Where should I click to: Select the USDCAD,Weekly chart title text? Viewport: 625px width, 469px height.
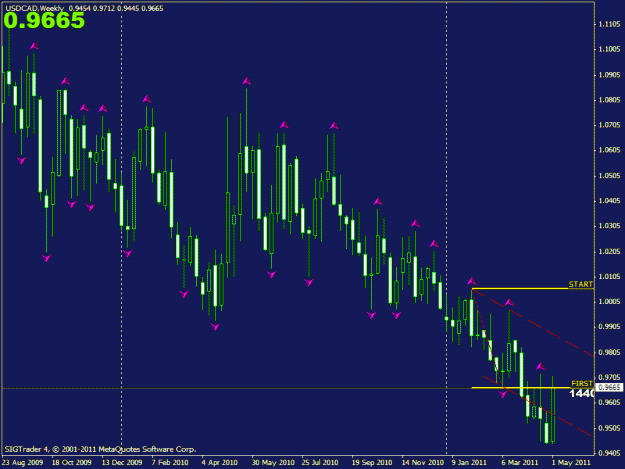pyautogui.click(x=35, y=8)
